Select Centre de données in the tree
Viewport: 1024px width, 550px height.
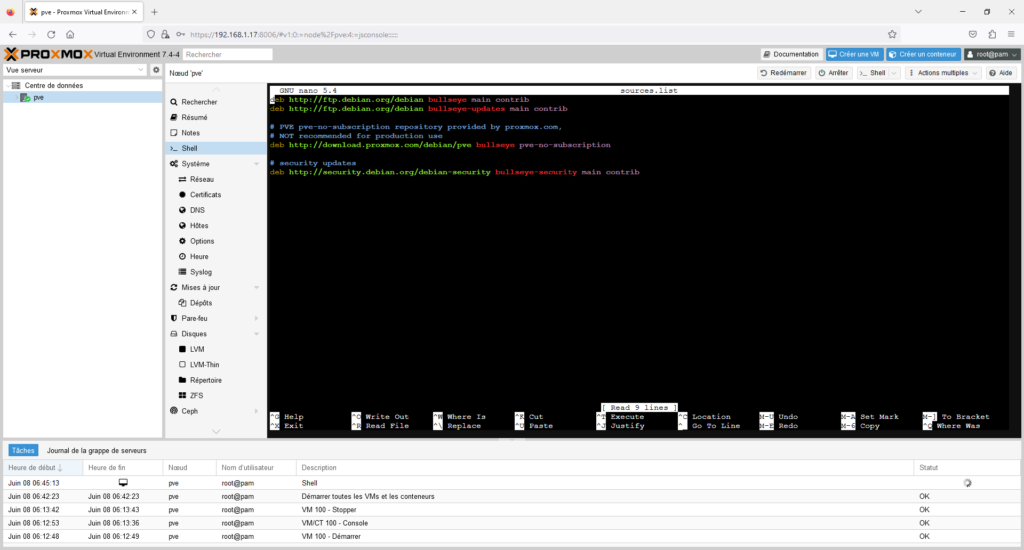pos(54,86)
